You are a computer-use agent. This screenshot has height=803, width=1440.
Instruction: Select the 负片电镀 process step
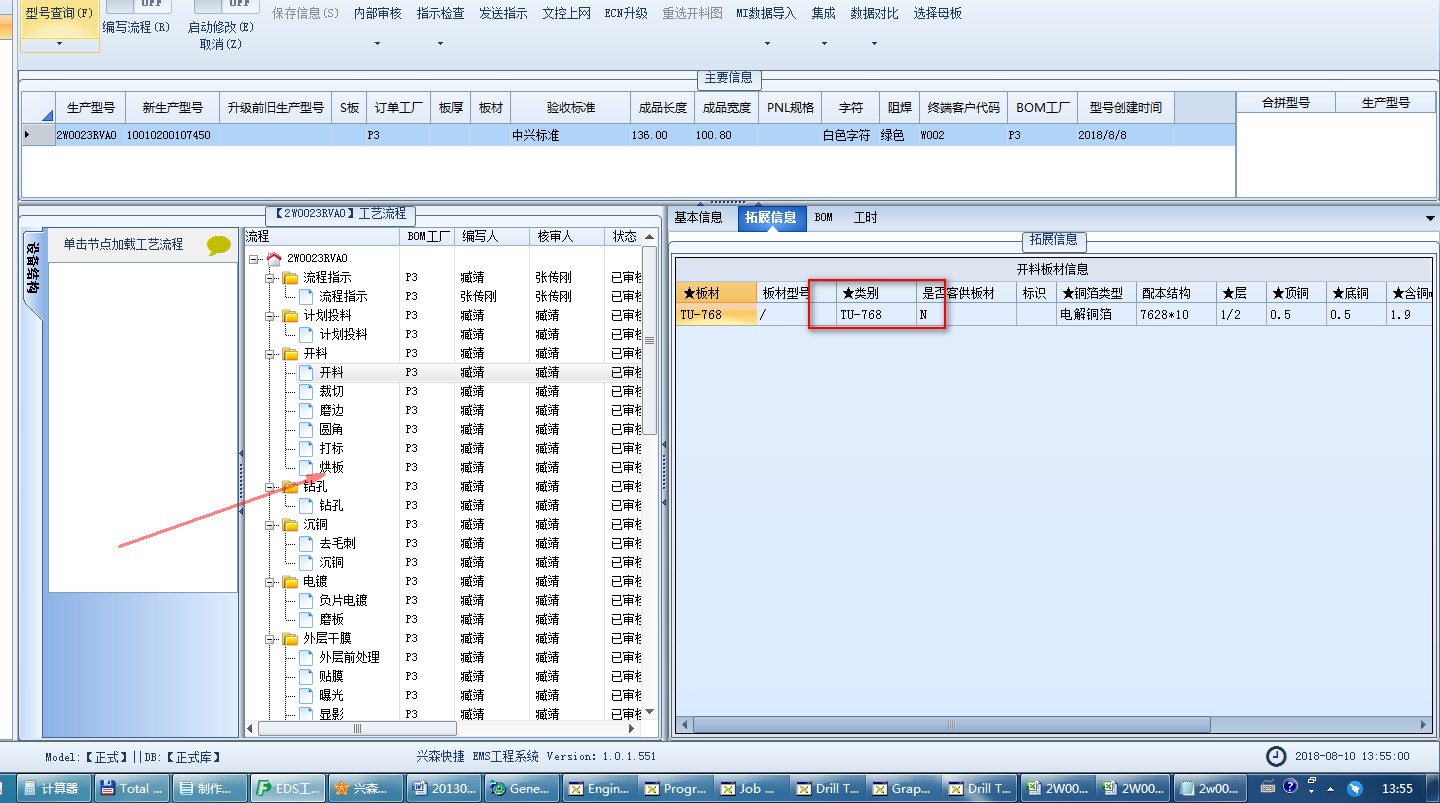click(343, 600)
